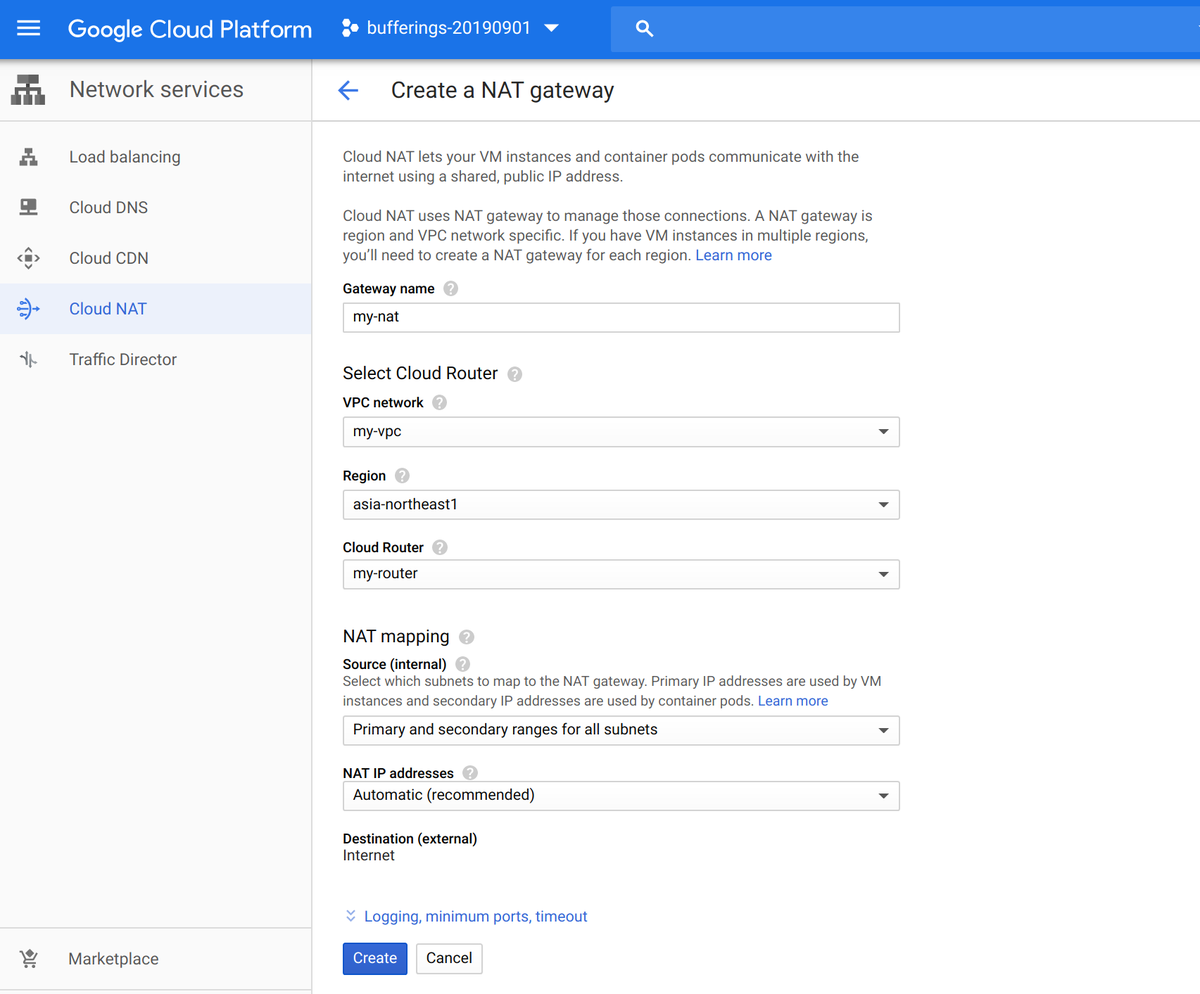The height and width of the screenshot is (994, 1200).
Task: Click the help icon beside Region
Action: pos(402,476)
